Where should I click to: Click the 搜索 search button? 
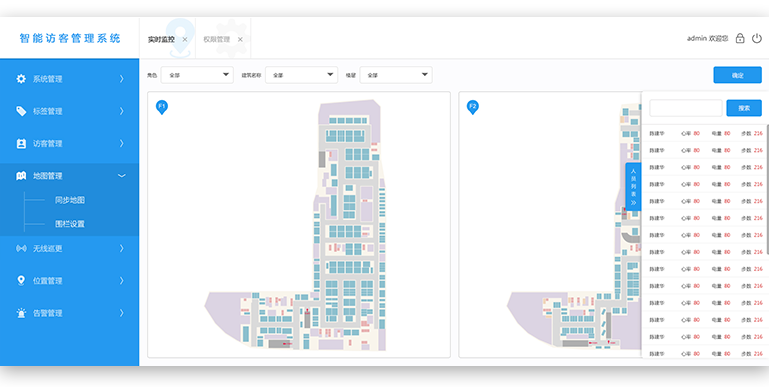click(744, 108)
